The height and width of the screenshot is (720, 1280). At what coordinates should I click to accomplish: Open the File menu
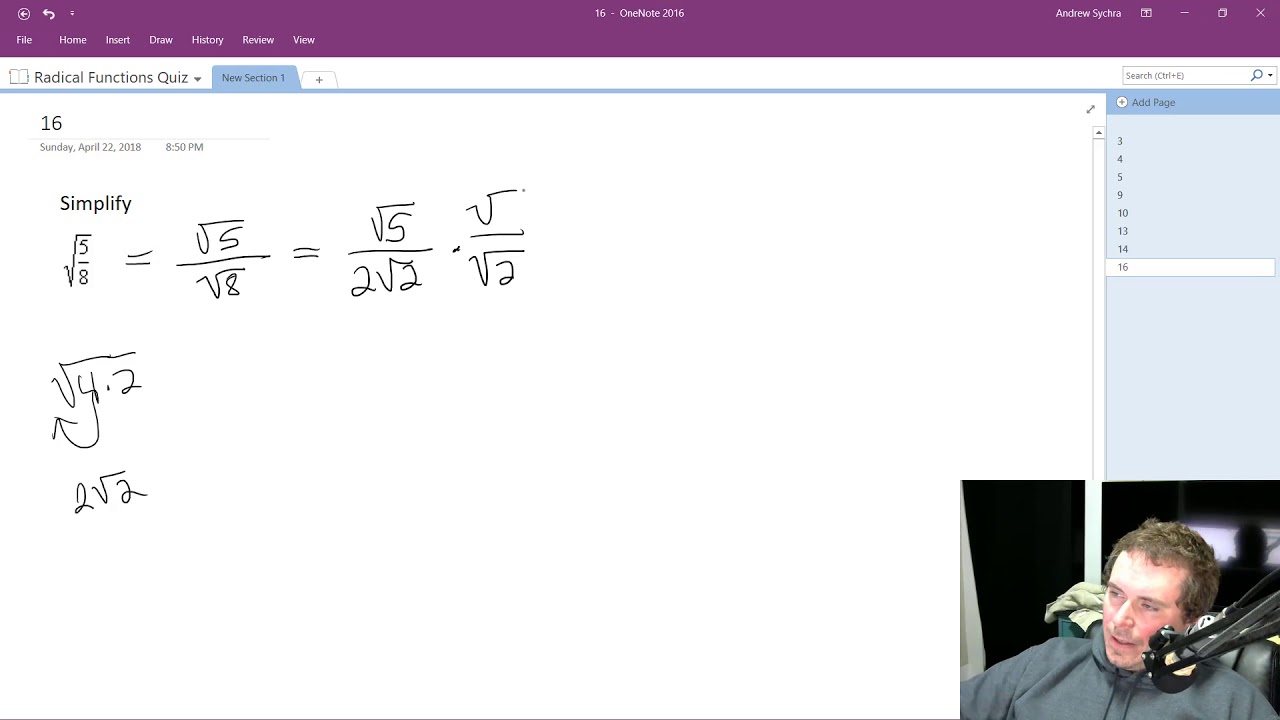click(24, 40)
